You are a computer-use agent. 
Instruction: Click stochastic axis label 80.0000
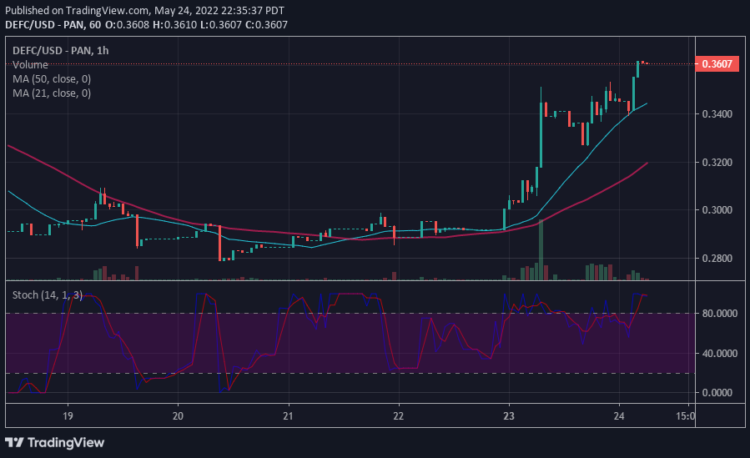[720, 314]
